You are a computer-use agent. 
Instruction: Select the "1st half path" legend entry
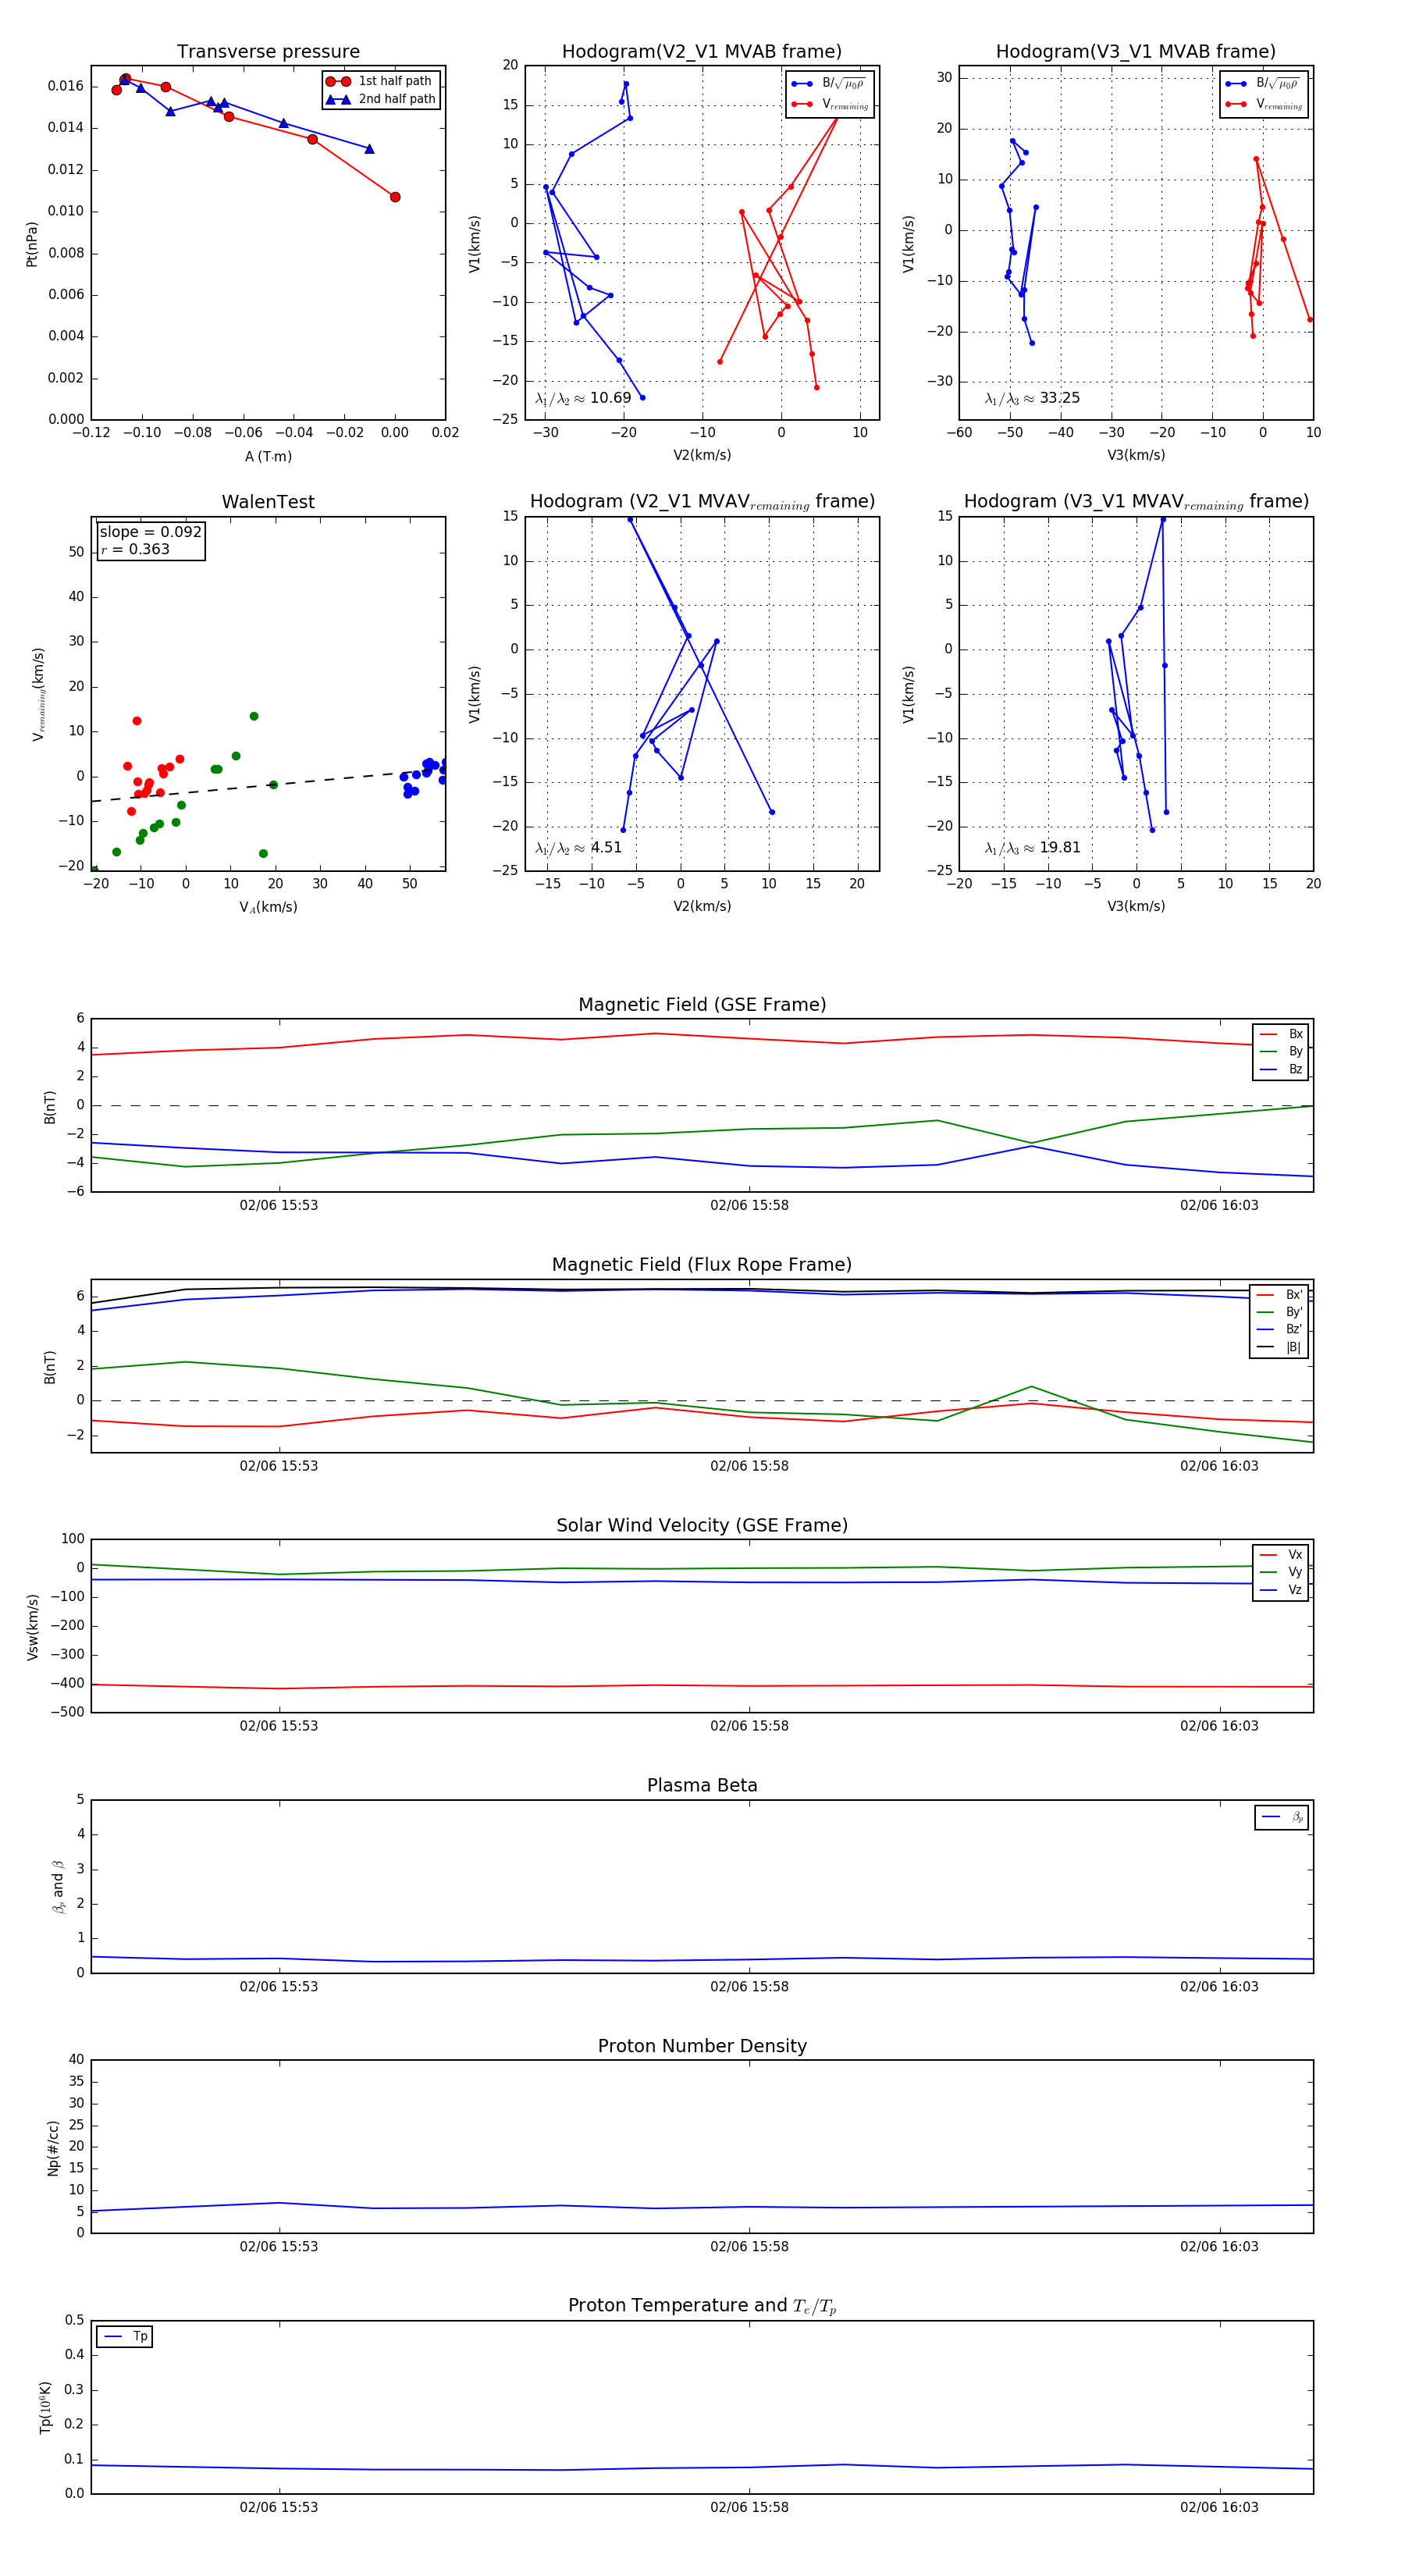(x=381, y=81)
